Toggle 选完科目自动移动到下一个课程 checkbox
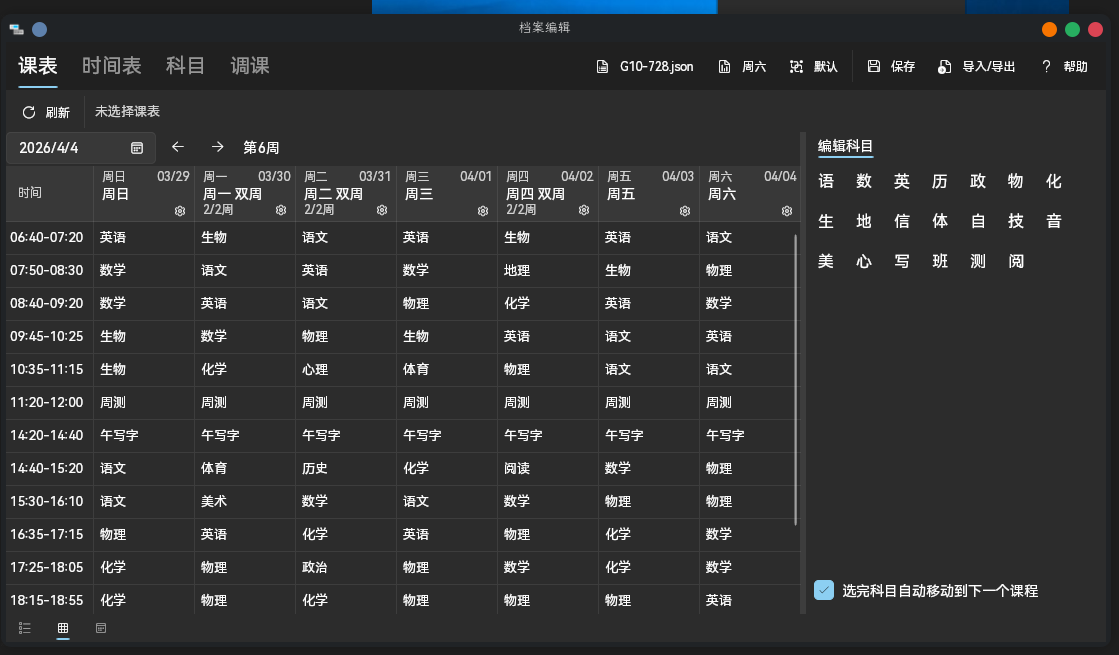The width and height of the screenshot is (1119, 655). [x=824, y=590]
